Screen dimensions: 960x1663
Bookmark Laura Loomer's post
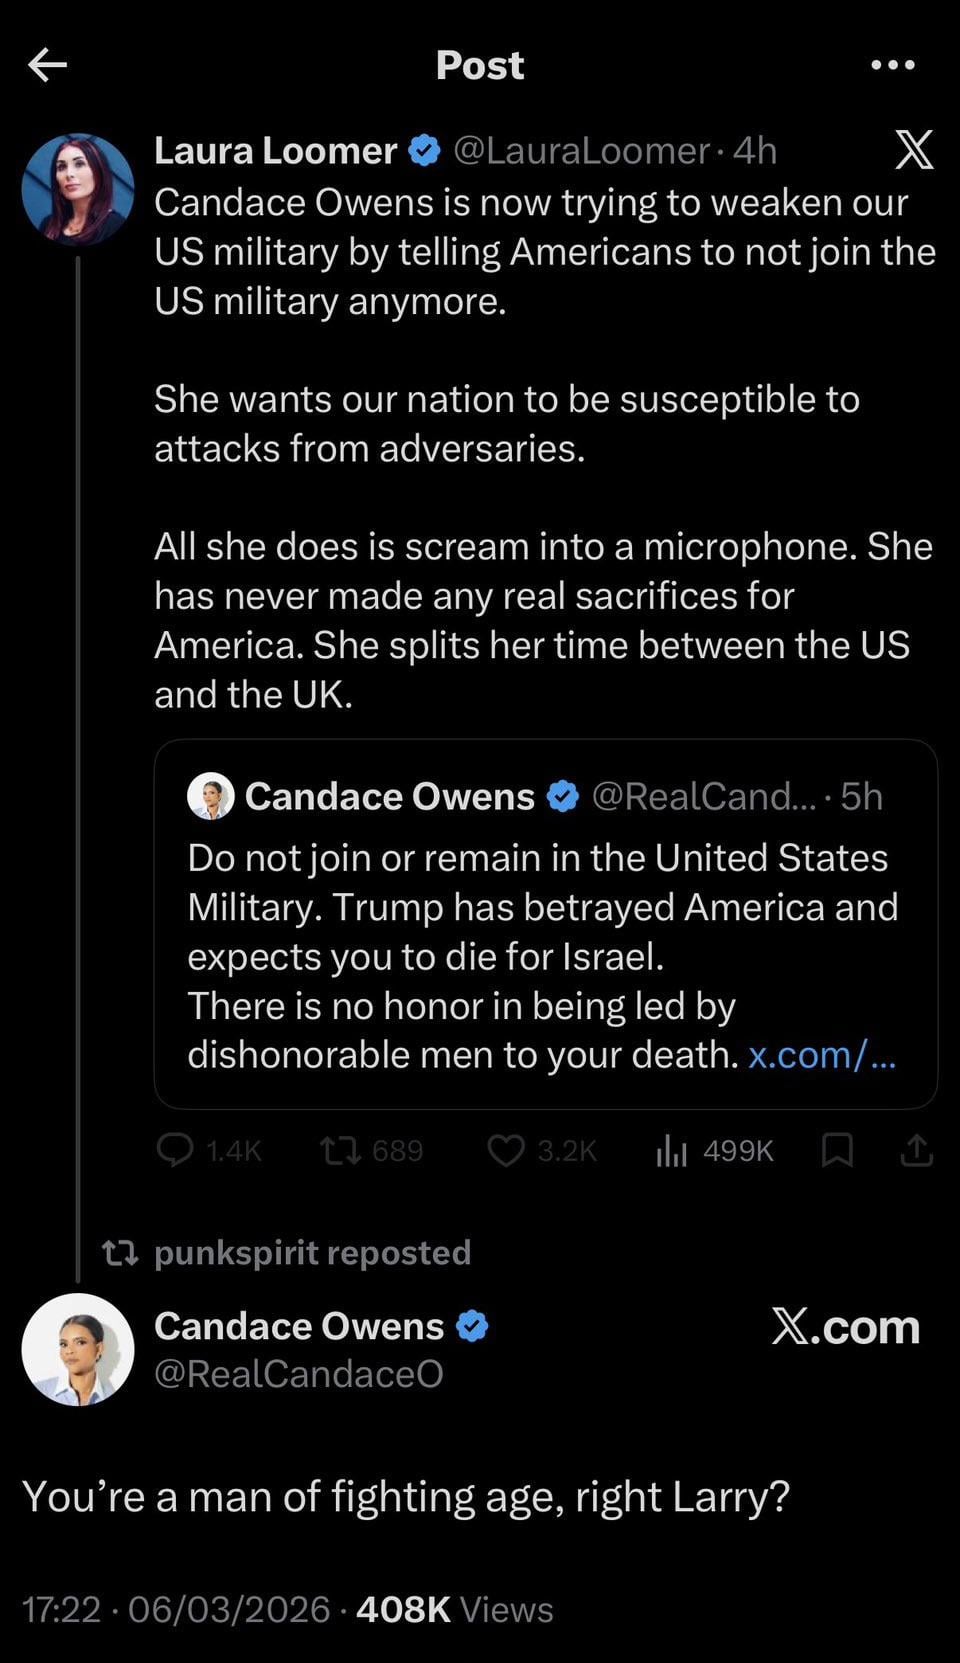836,1151
